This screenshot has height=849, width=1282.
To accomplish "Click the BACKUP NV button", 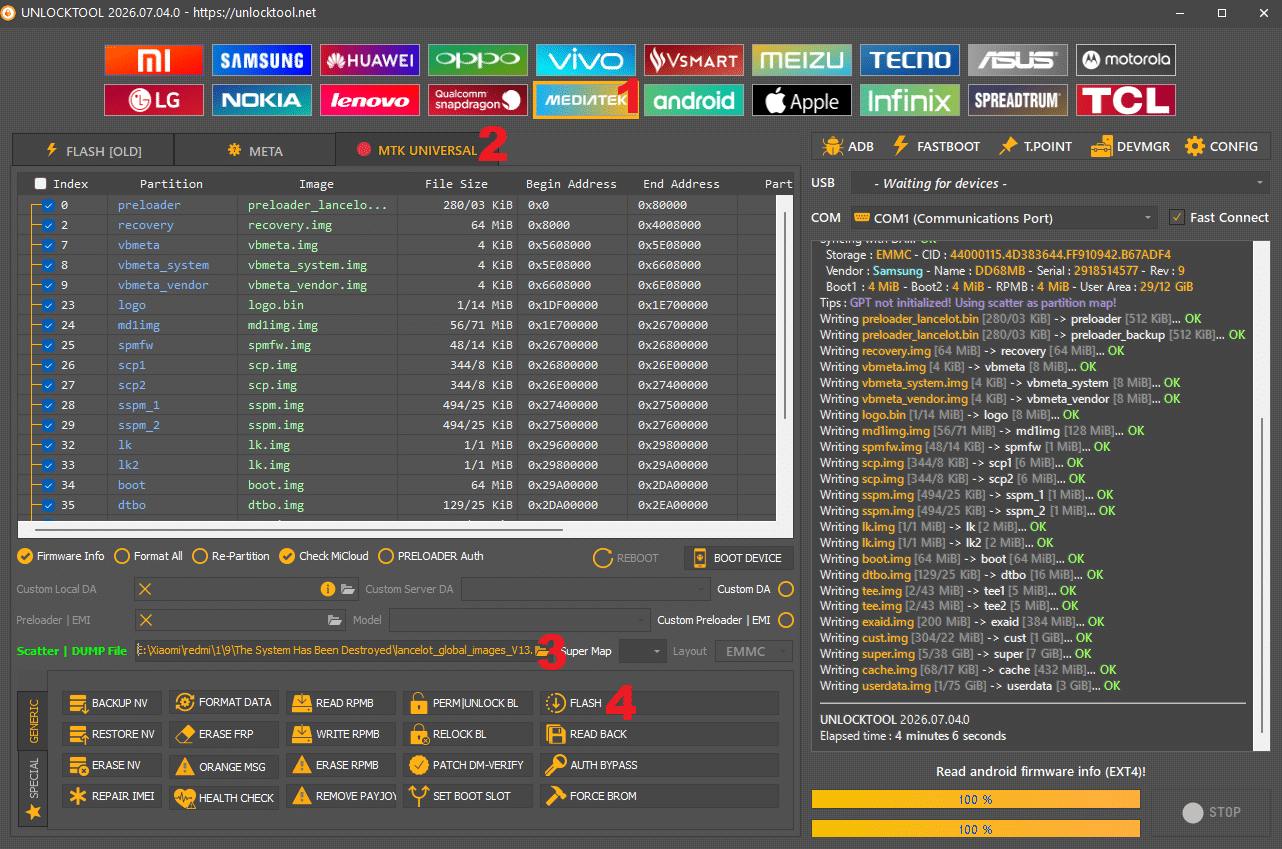I will 111,703.
